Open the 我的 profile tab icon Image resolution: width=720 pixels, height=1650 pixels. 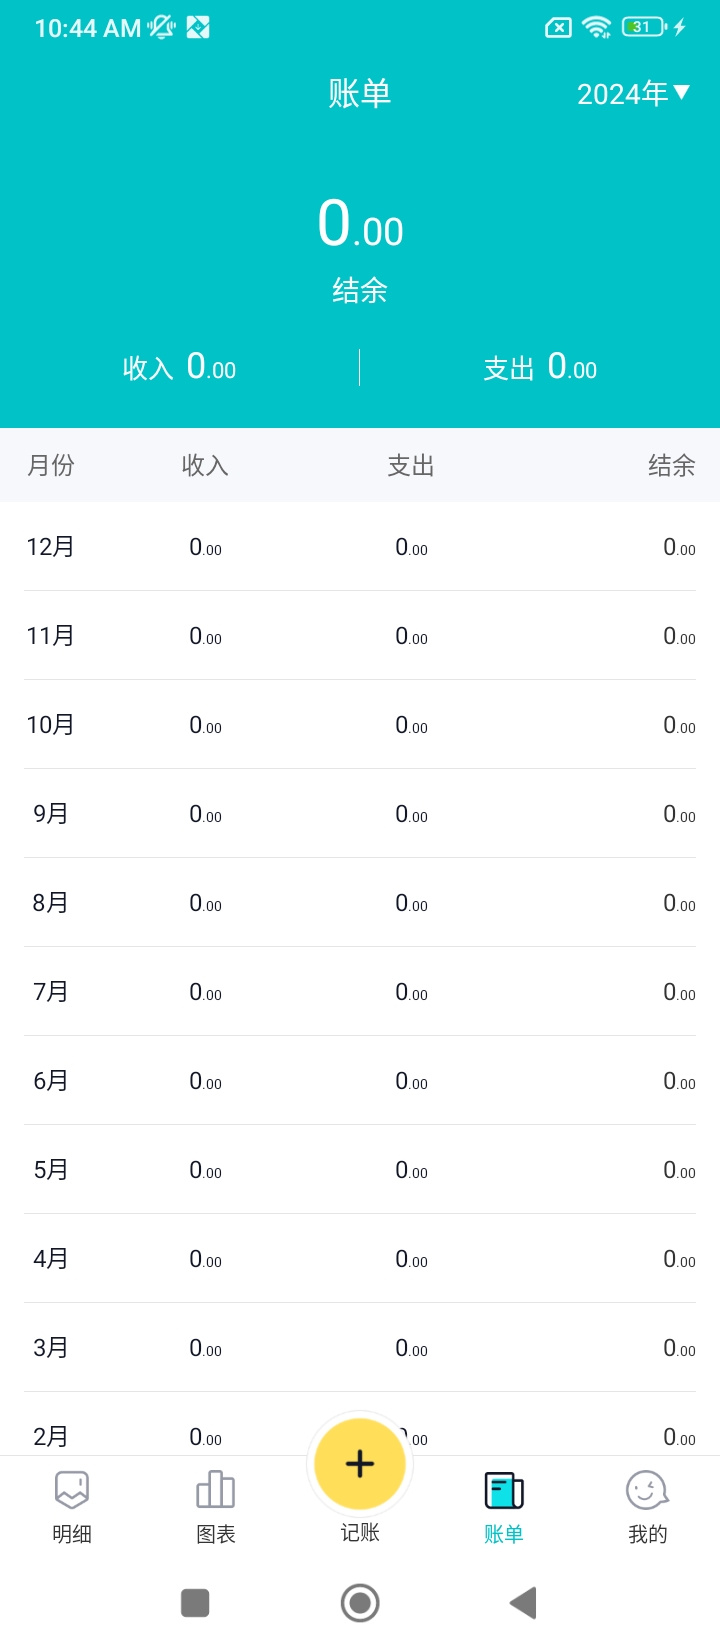point(647,1490)
